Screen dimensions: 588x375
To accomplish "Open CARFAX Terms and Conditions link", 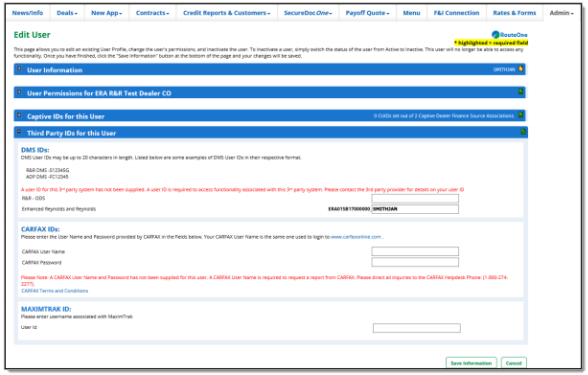I will [55, 291].
